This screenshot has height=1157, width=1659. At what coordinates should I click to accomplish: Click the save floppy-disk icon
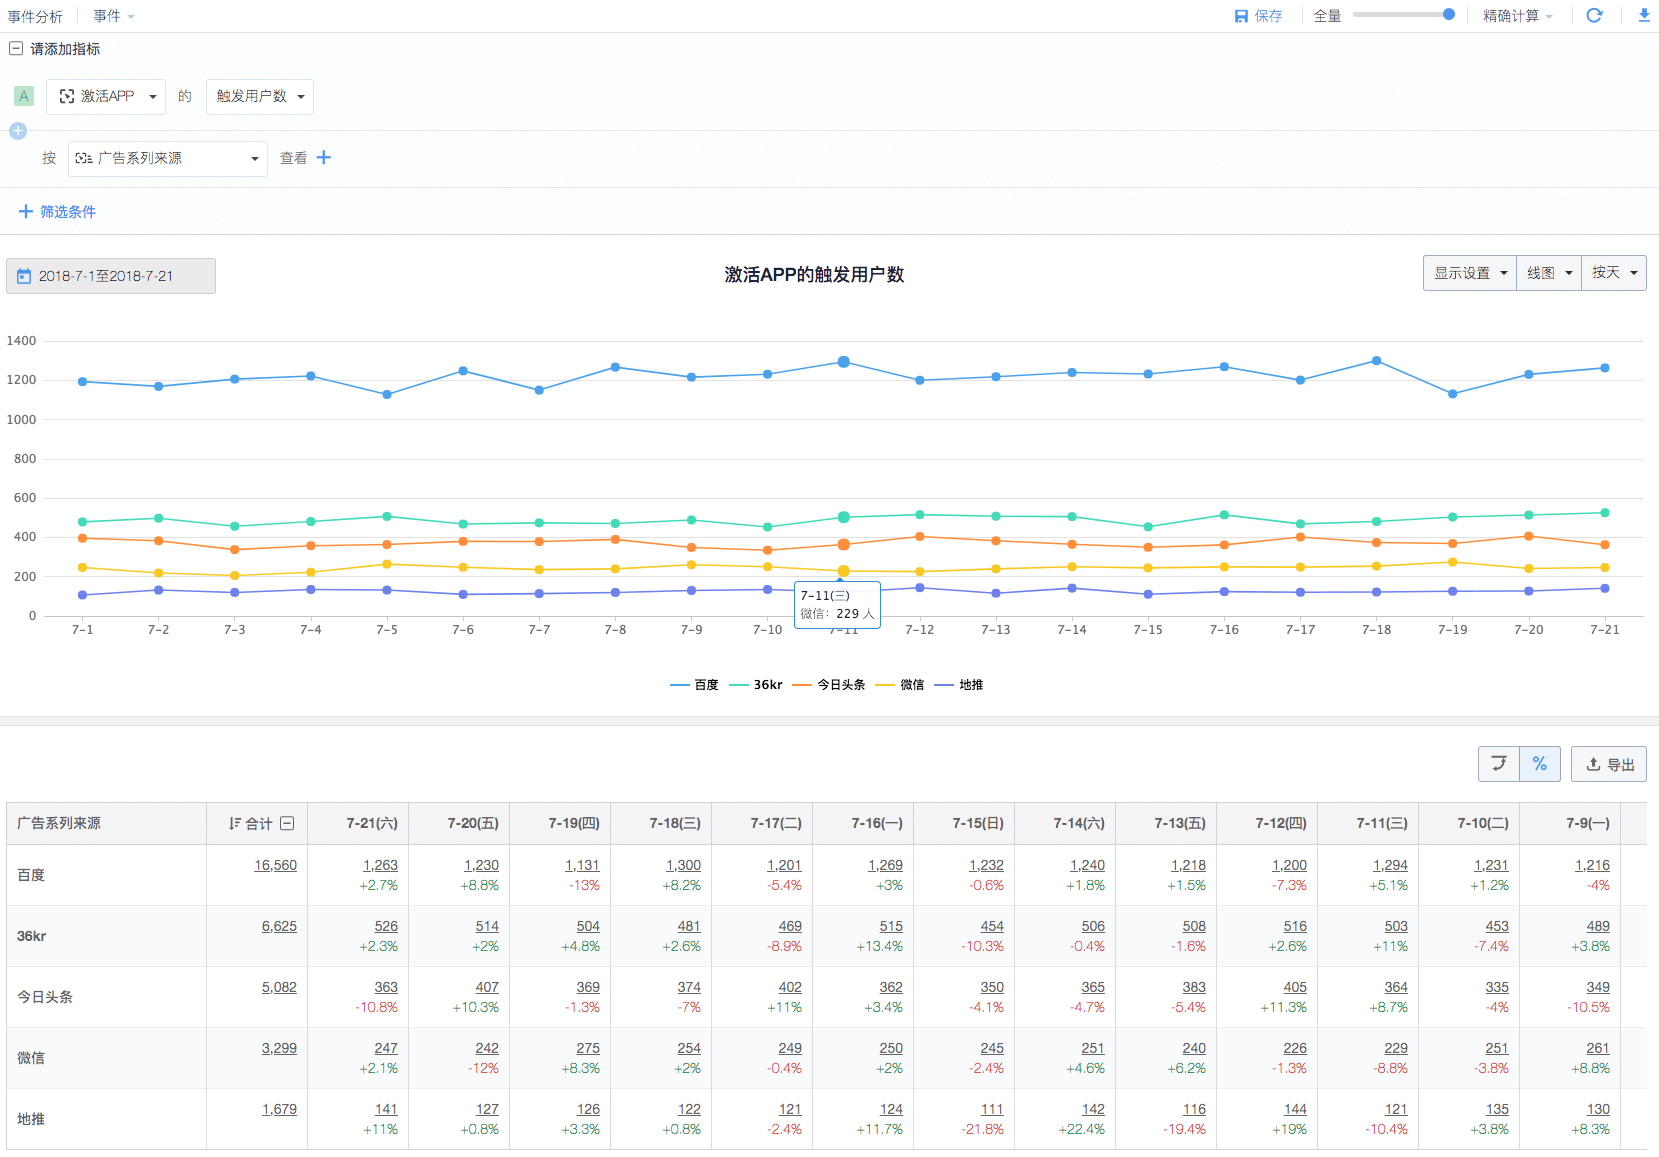pos(1241,16)
